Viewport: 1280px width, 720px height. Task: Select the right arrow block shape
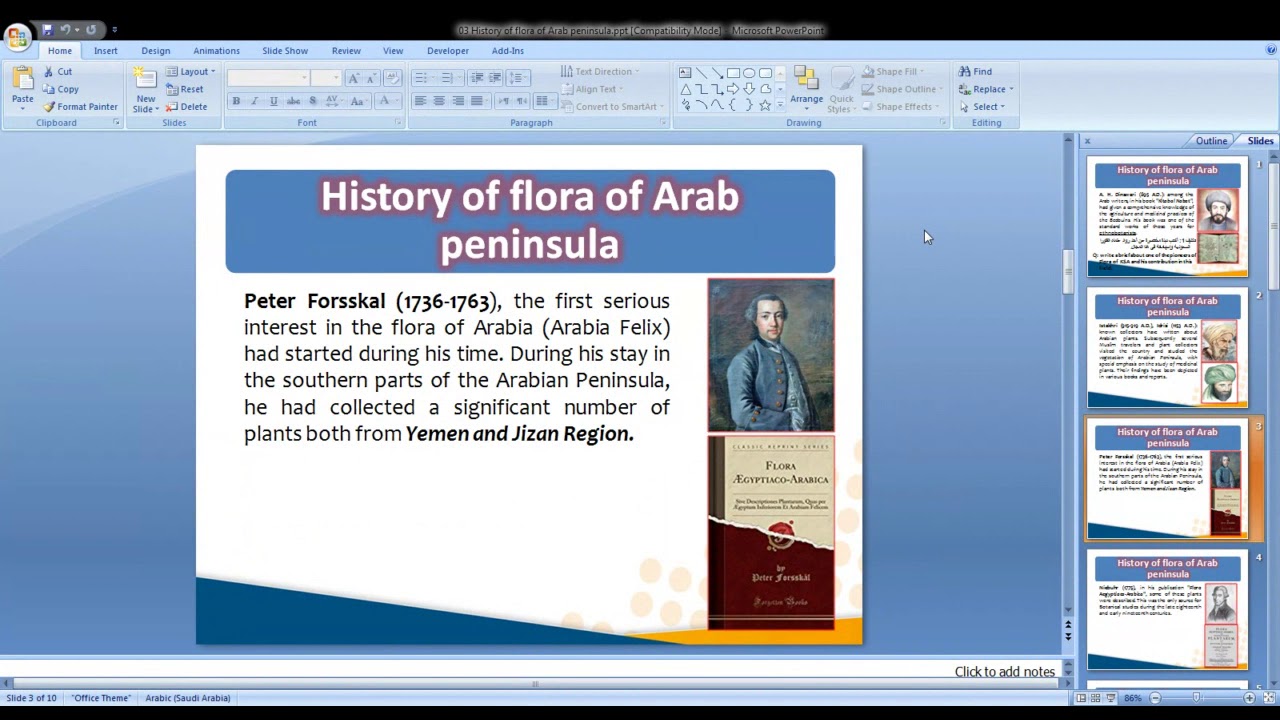coord(733,89)
